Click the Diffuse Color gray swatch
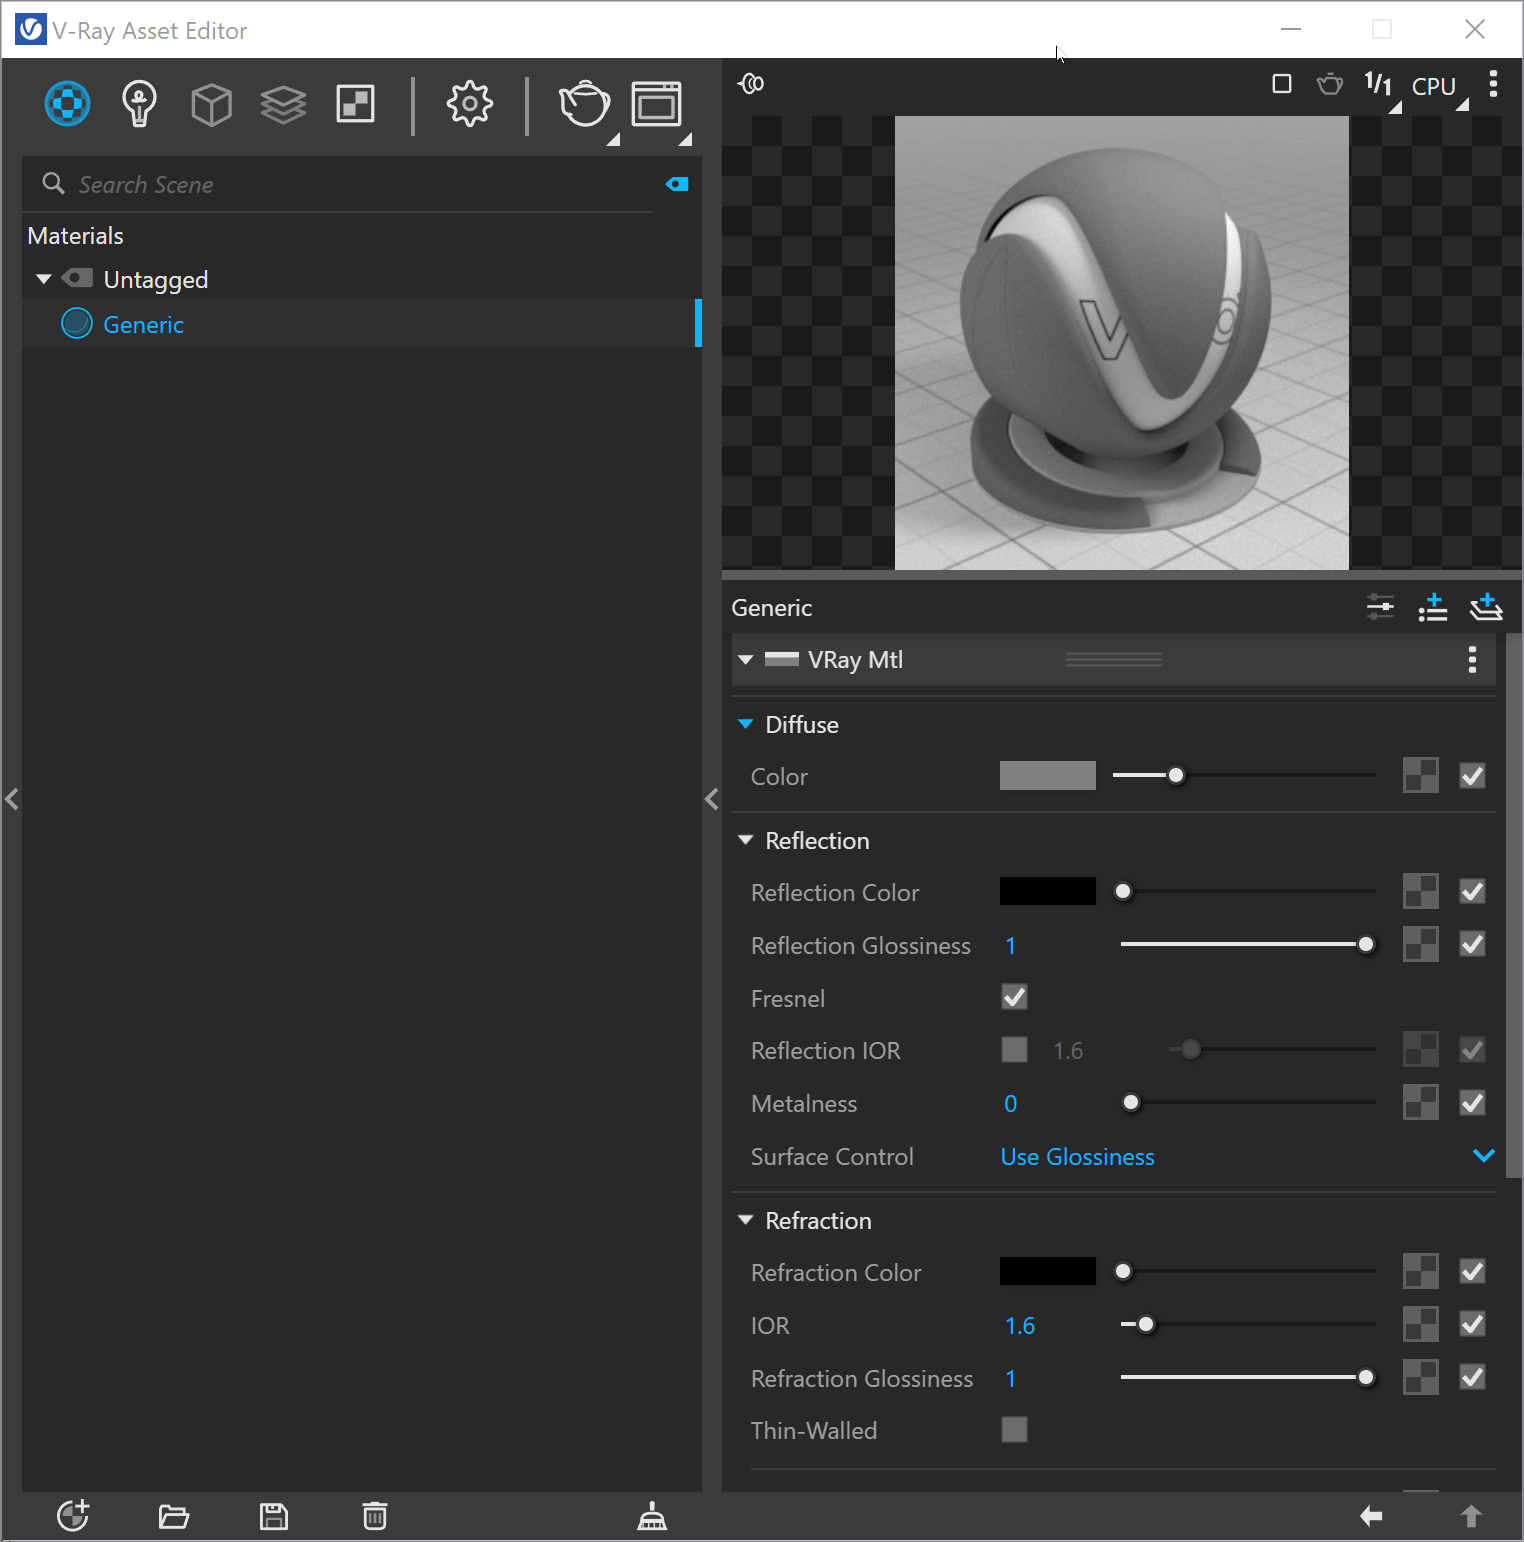This screenshot has height=1542, width=1524. coord(1048,775)
